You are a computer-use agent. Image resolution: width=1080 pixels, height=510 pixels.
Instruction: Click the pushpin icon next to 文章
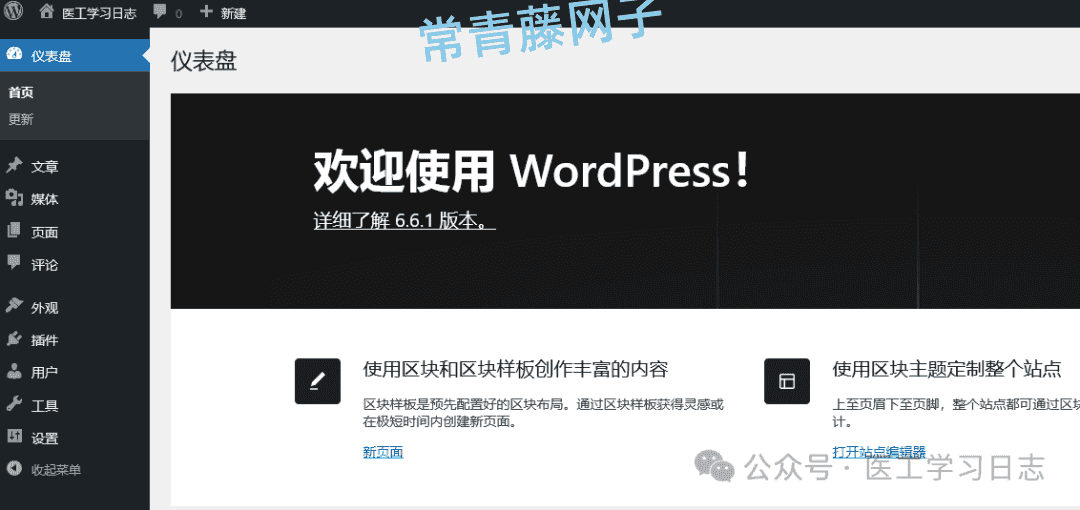(14, 166)
